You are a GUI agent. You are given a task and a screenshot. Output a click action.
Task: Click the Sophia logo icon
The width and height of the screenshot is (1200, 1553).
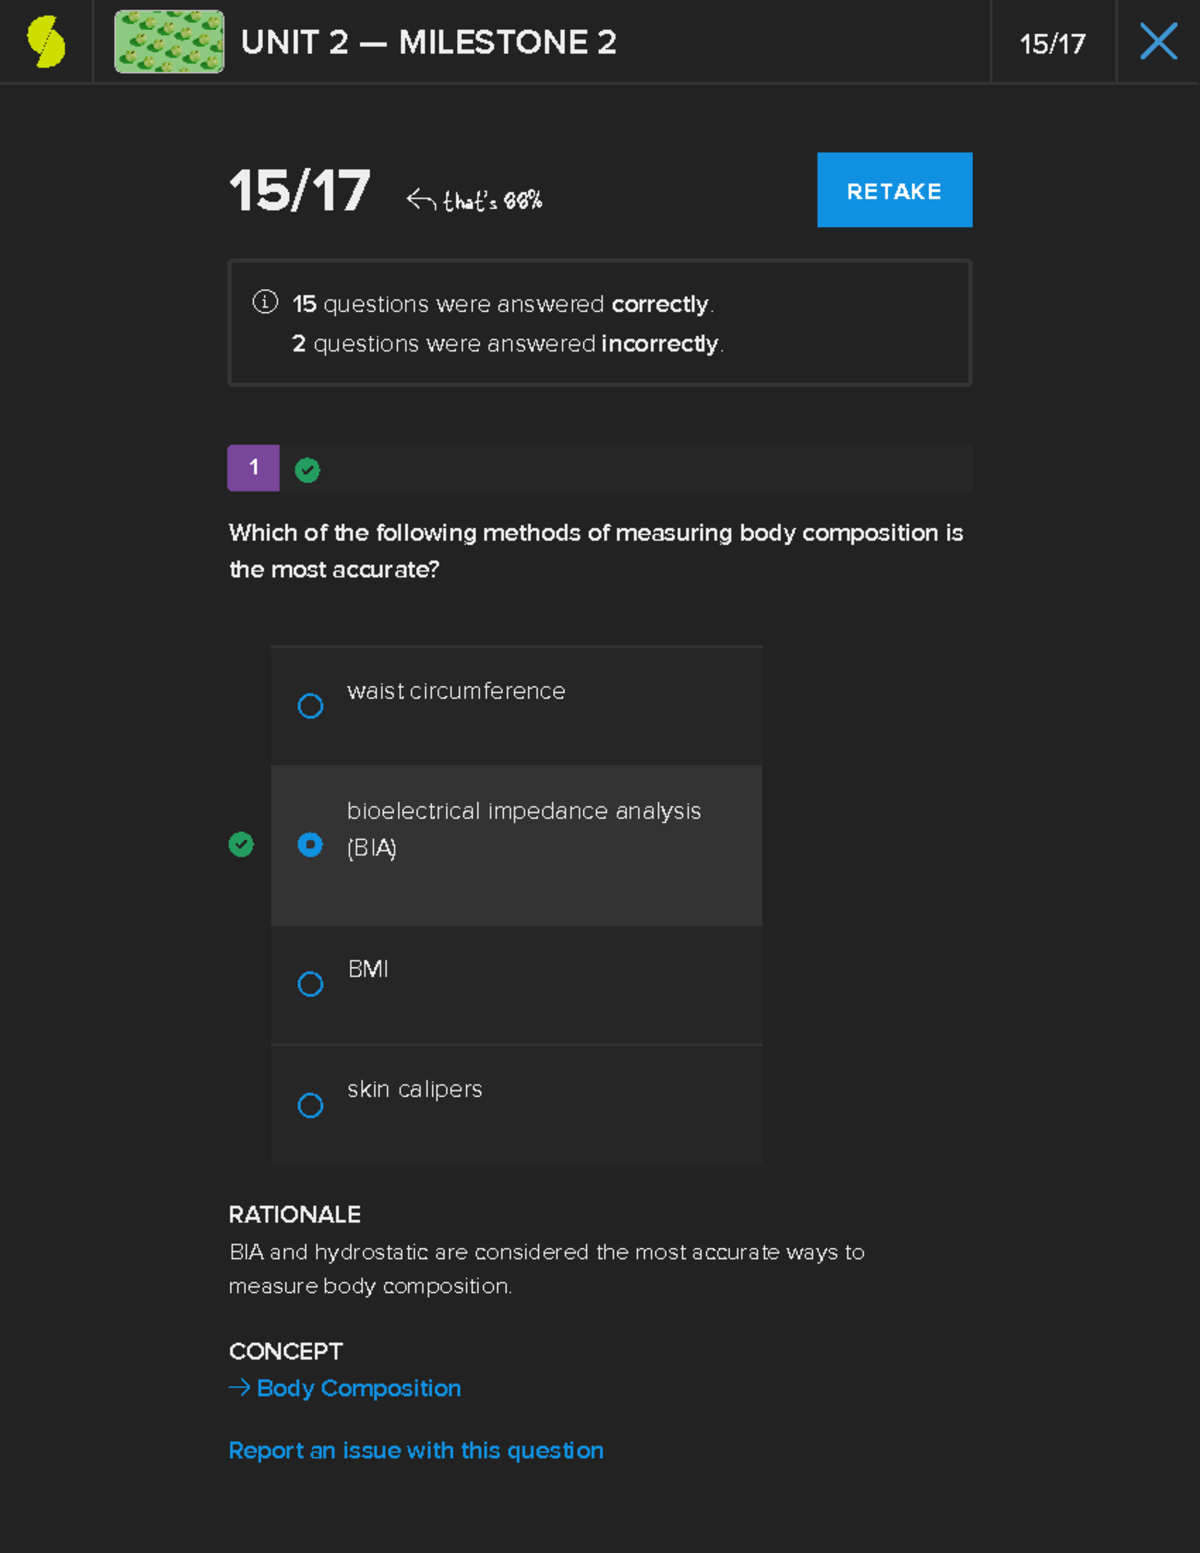(x=46, y=42)
